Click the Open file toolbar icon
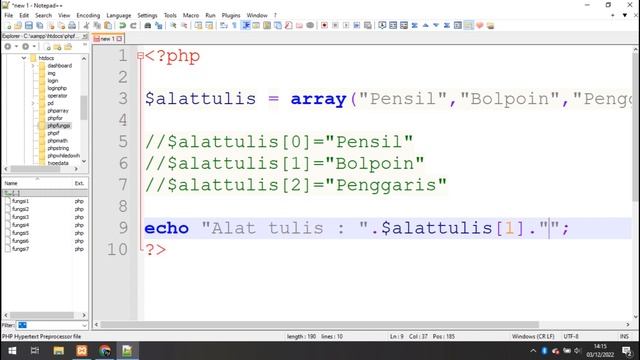640x360 pixels. point(18,26)
